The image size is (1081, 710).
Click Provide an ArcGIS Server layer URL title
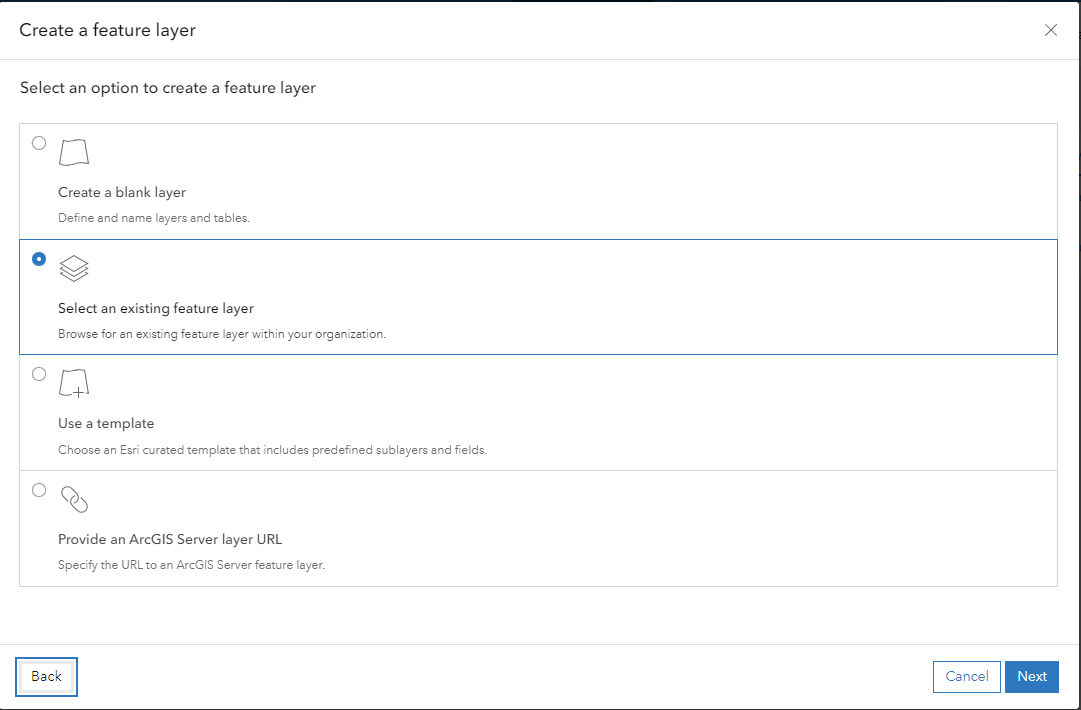coord(170,539)
